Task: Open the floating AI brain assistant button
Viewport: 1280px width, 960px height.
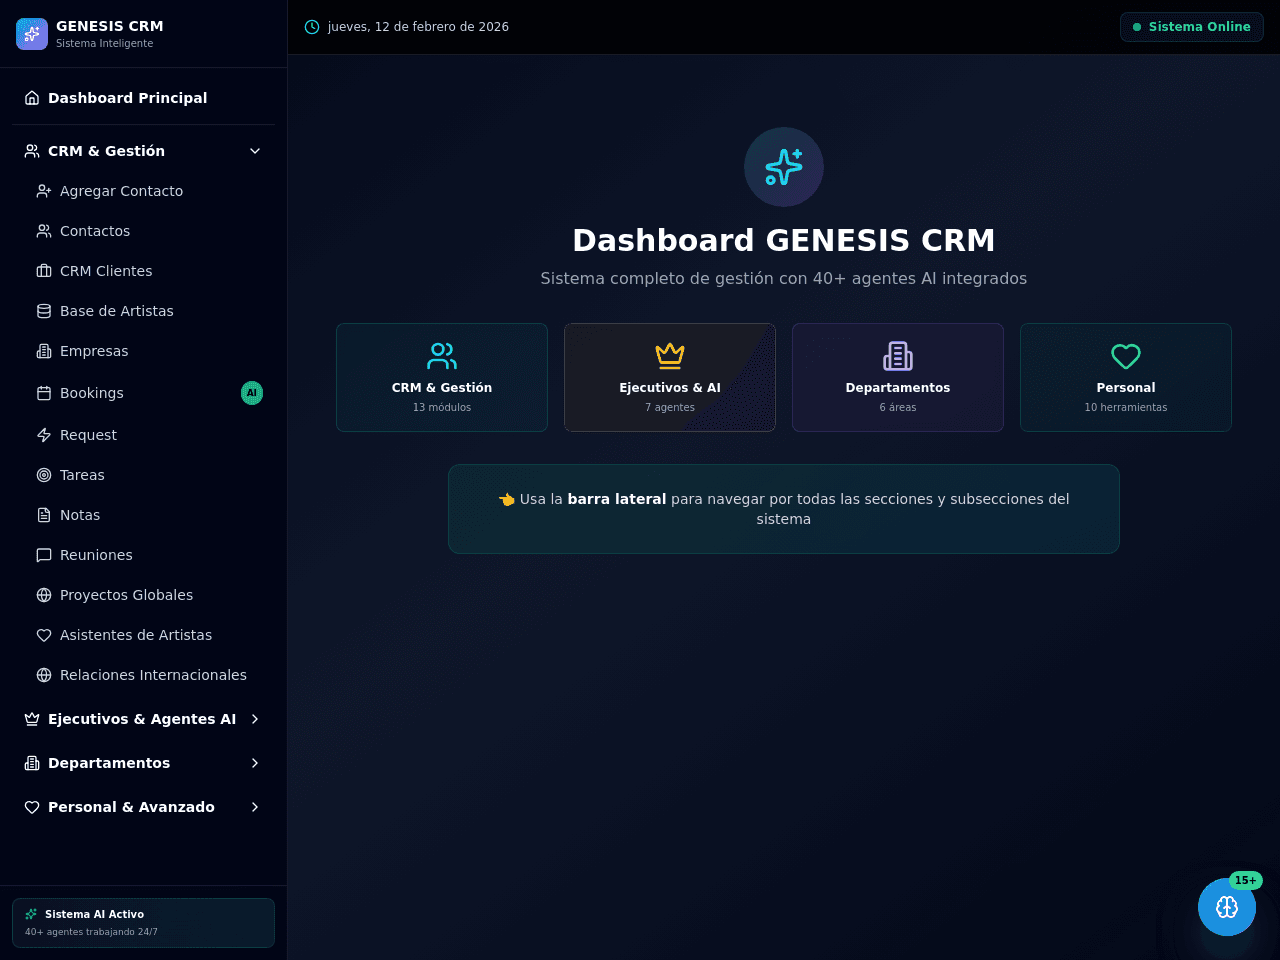Action: tap(1227, 907)
